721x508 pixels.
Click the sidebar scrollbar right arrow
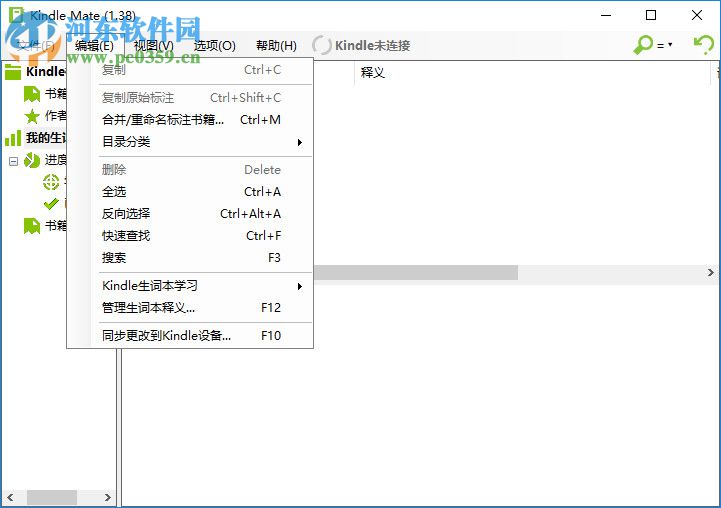coord(108,497)
